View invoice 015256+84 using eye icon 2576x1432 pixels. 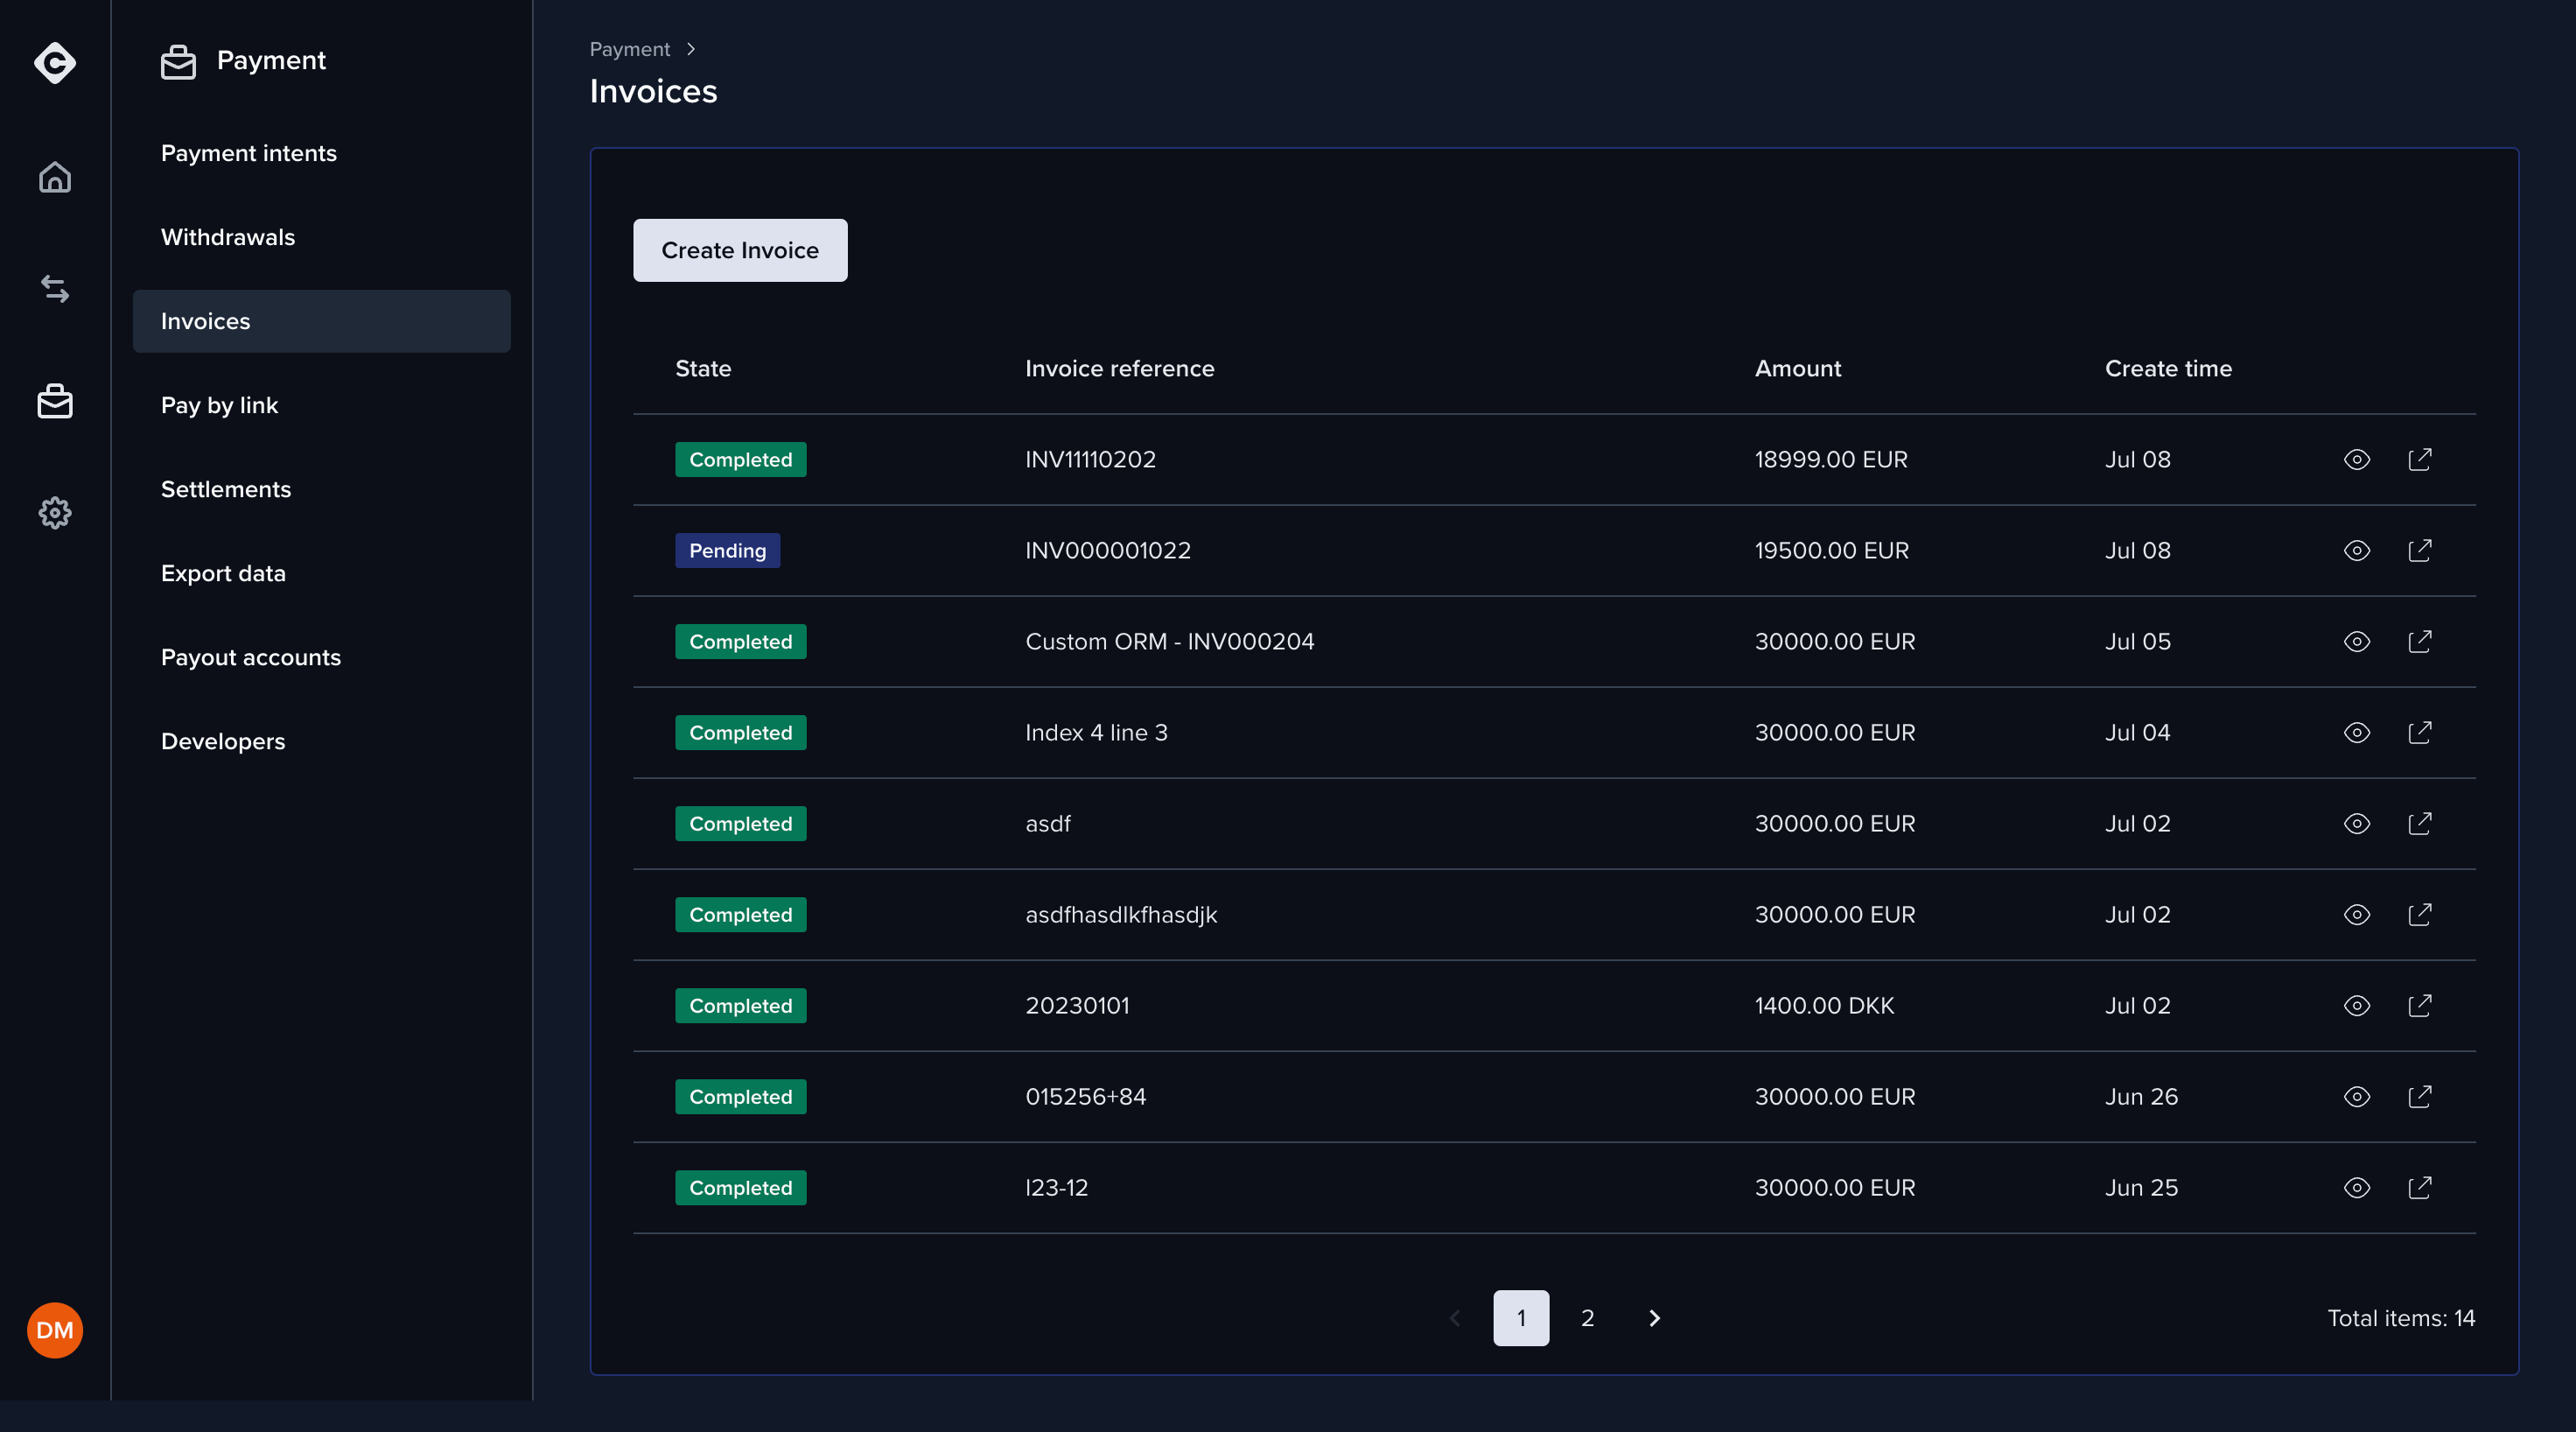click(x=2356, y=1096)
